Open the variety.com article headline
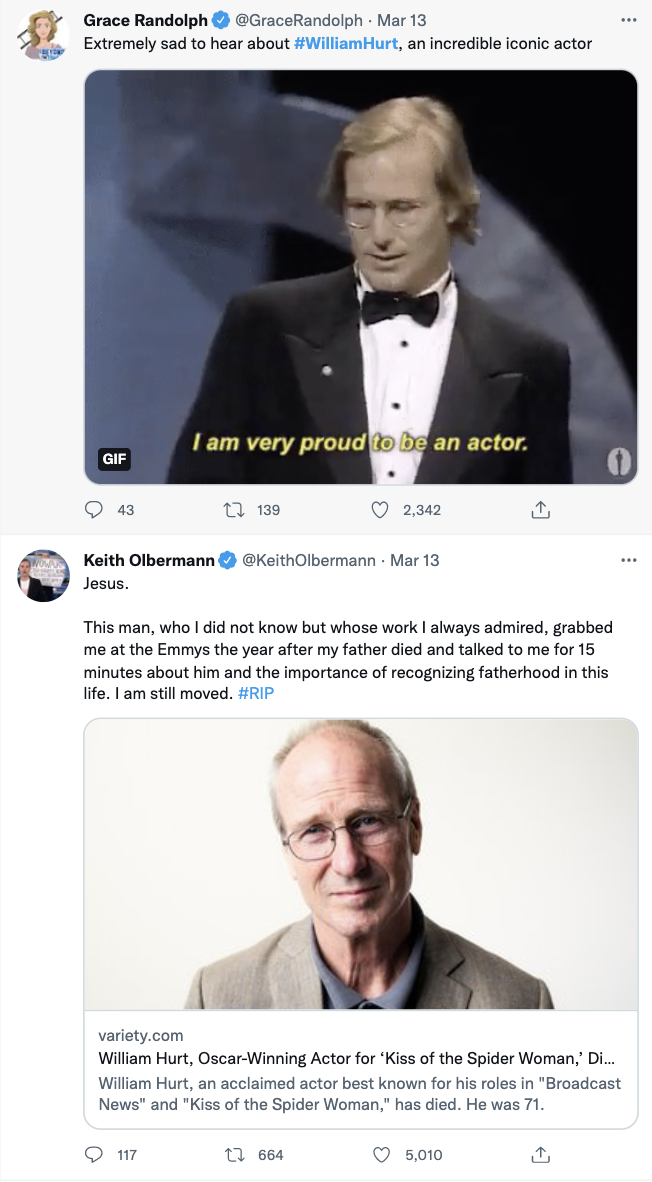The image size is (652, 1182). coord(356,1058)
